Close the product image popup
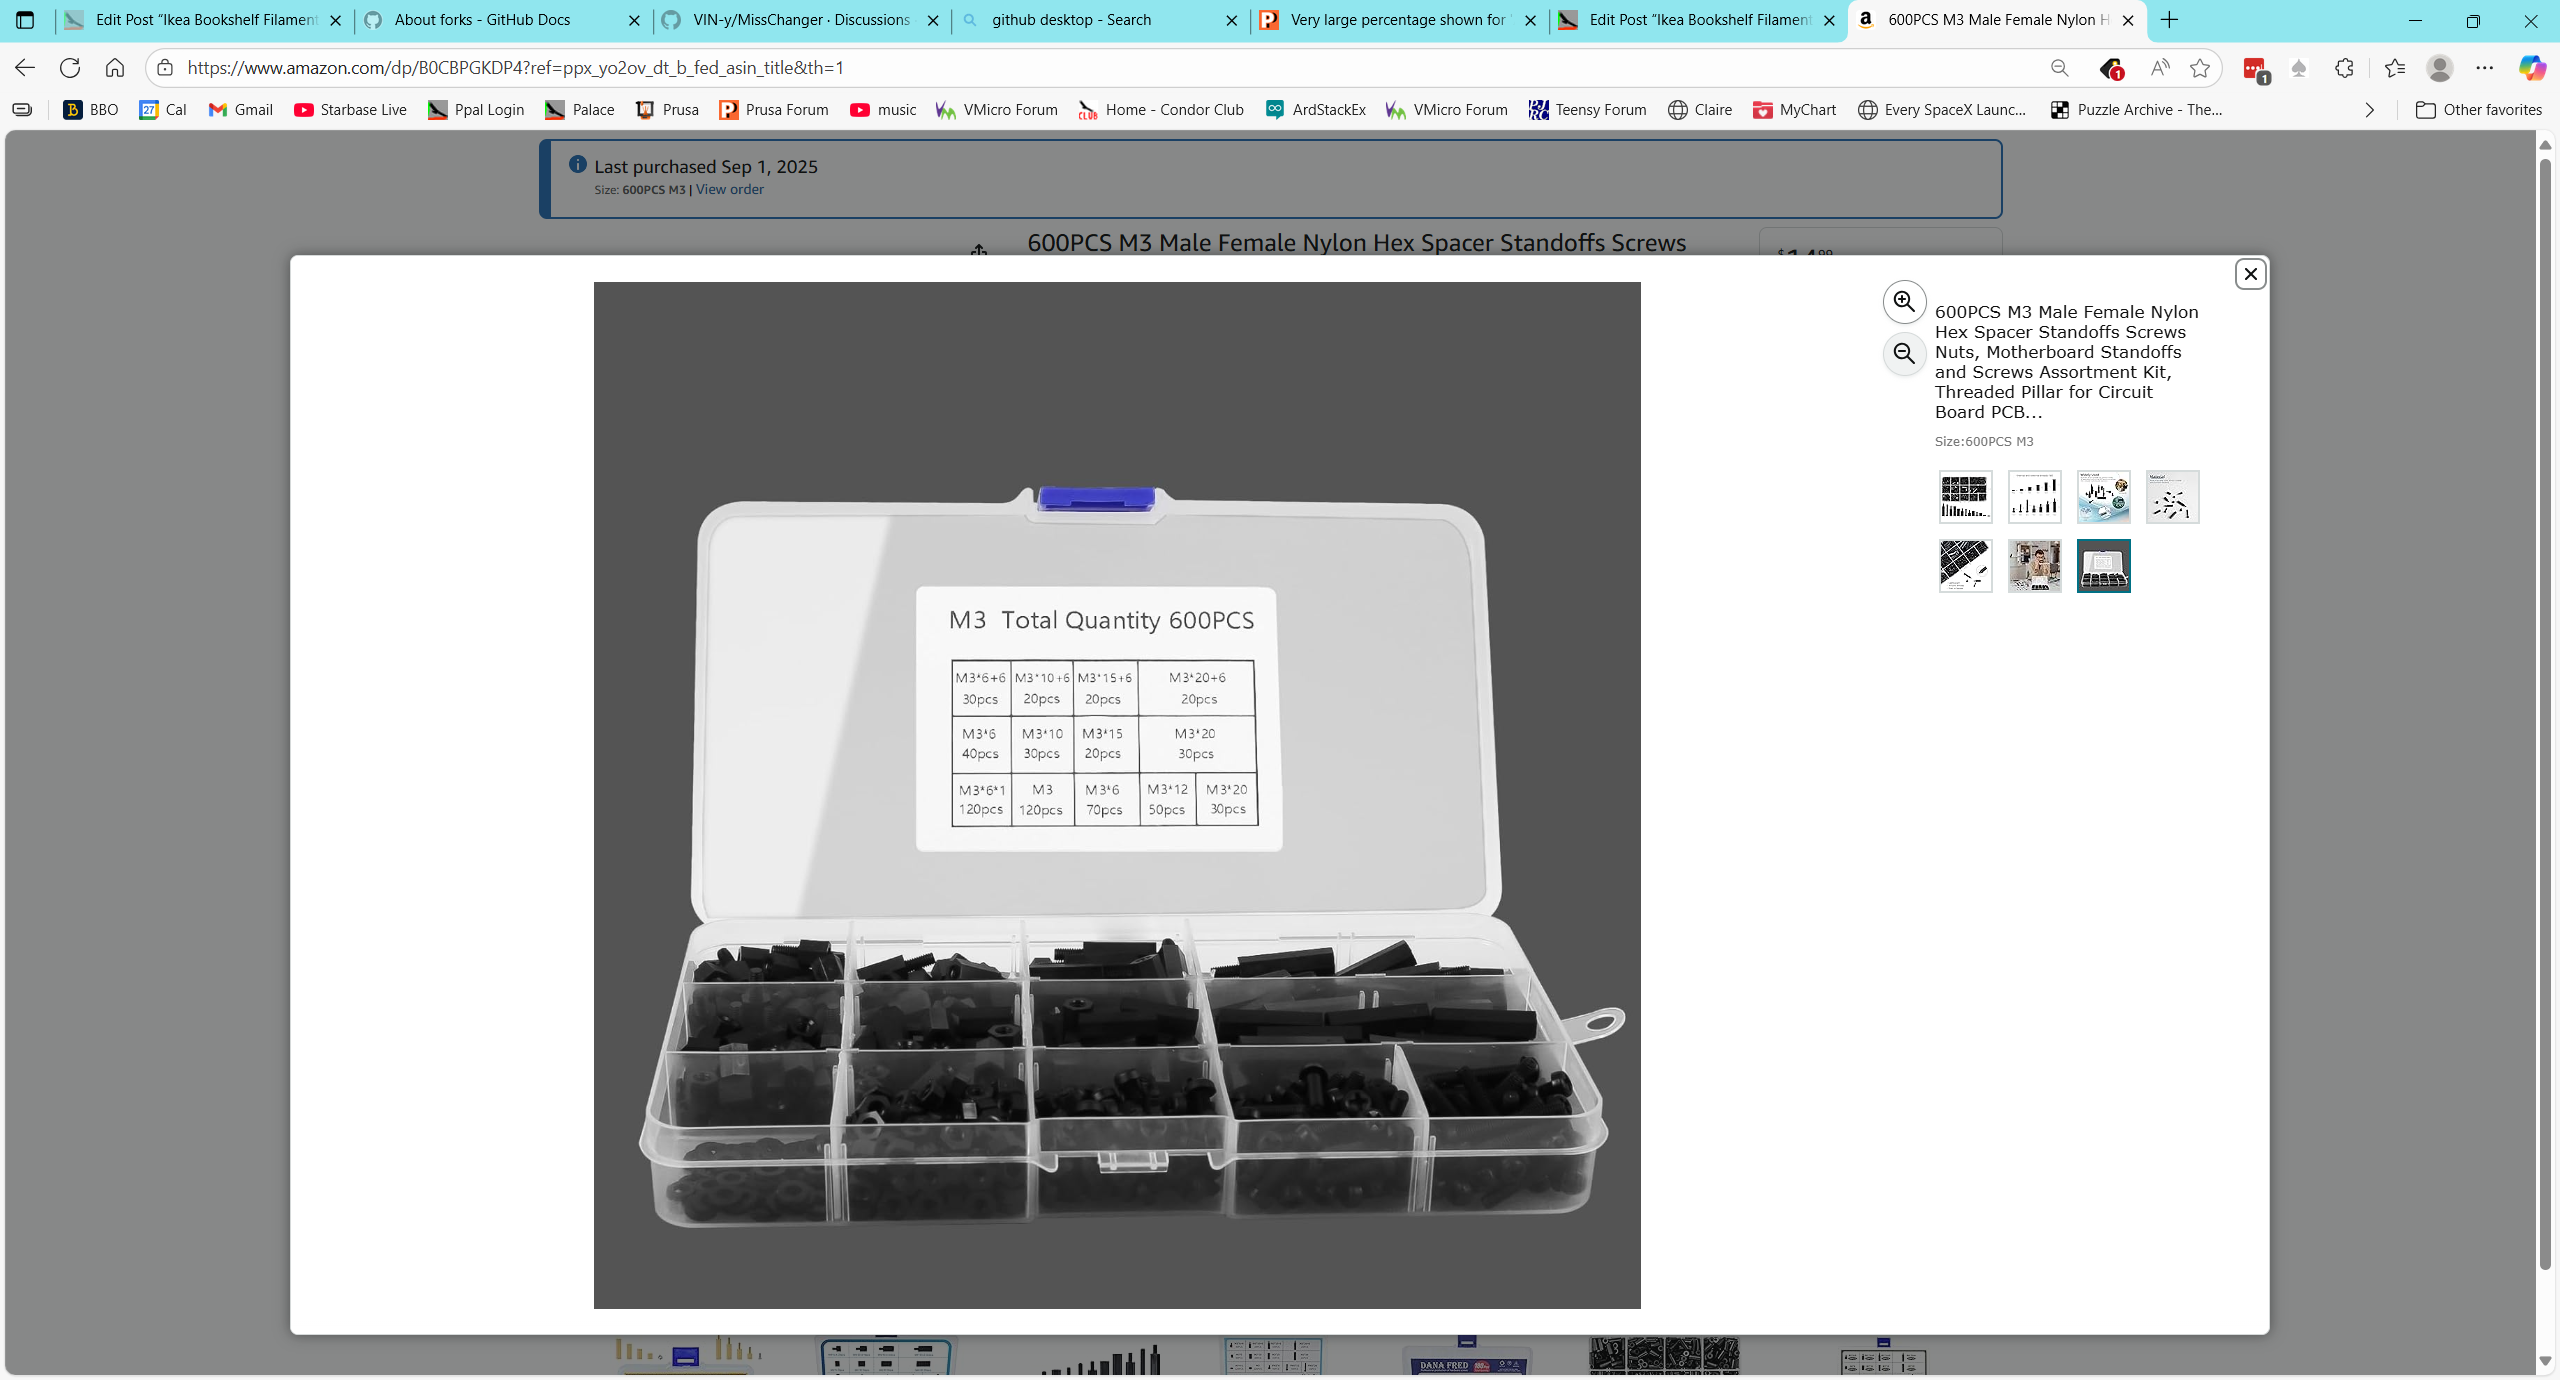Image resolution: width=2560 pixels, height=1380 pixels. pyautogui.click(x=2250, y=274)
